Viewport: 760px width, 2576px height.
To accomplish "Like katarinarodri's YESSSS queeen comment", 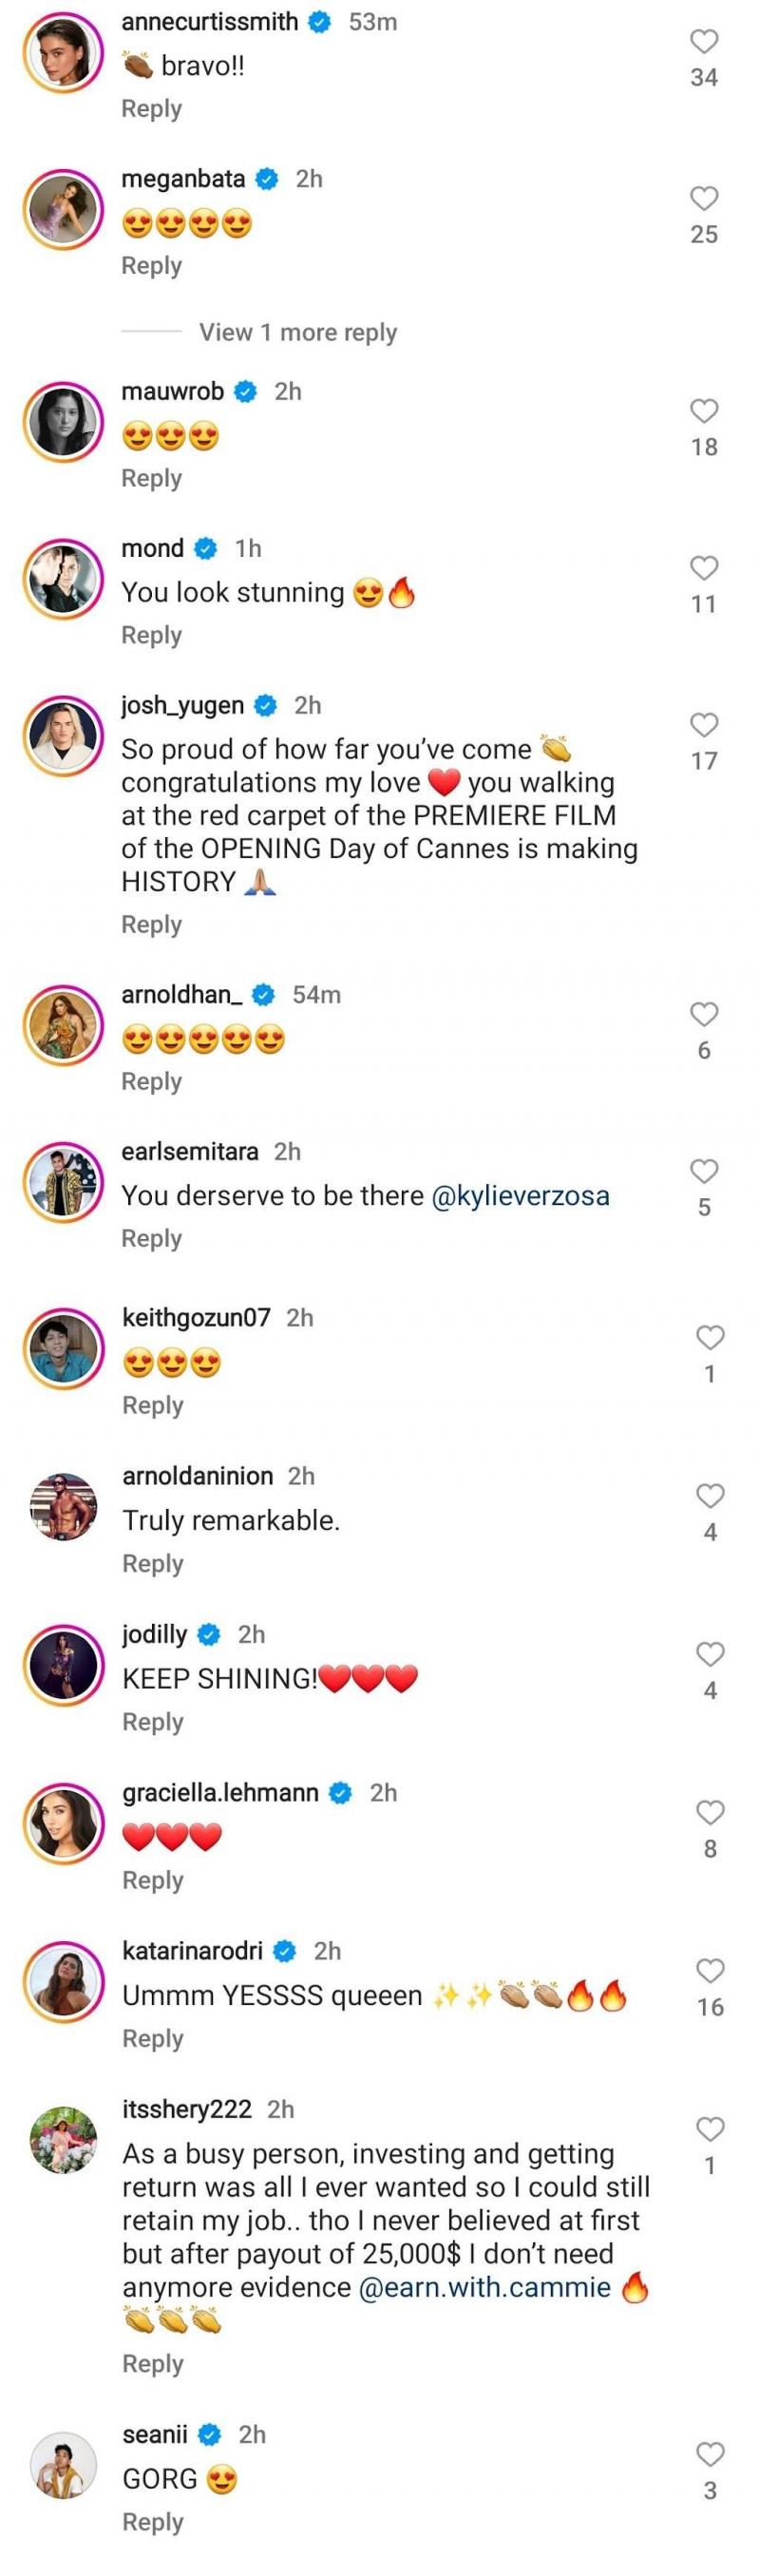I will pyautogui.click(x=710, y=1971).
